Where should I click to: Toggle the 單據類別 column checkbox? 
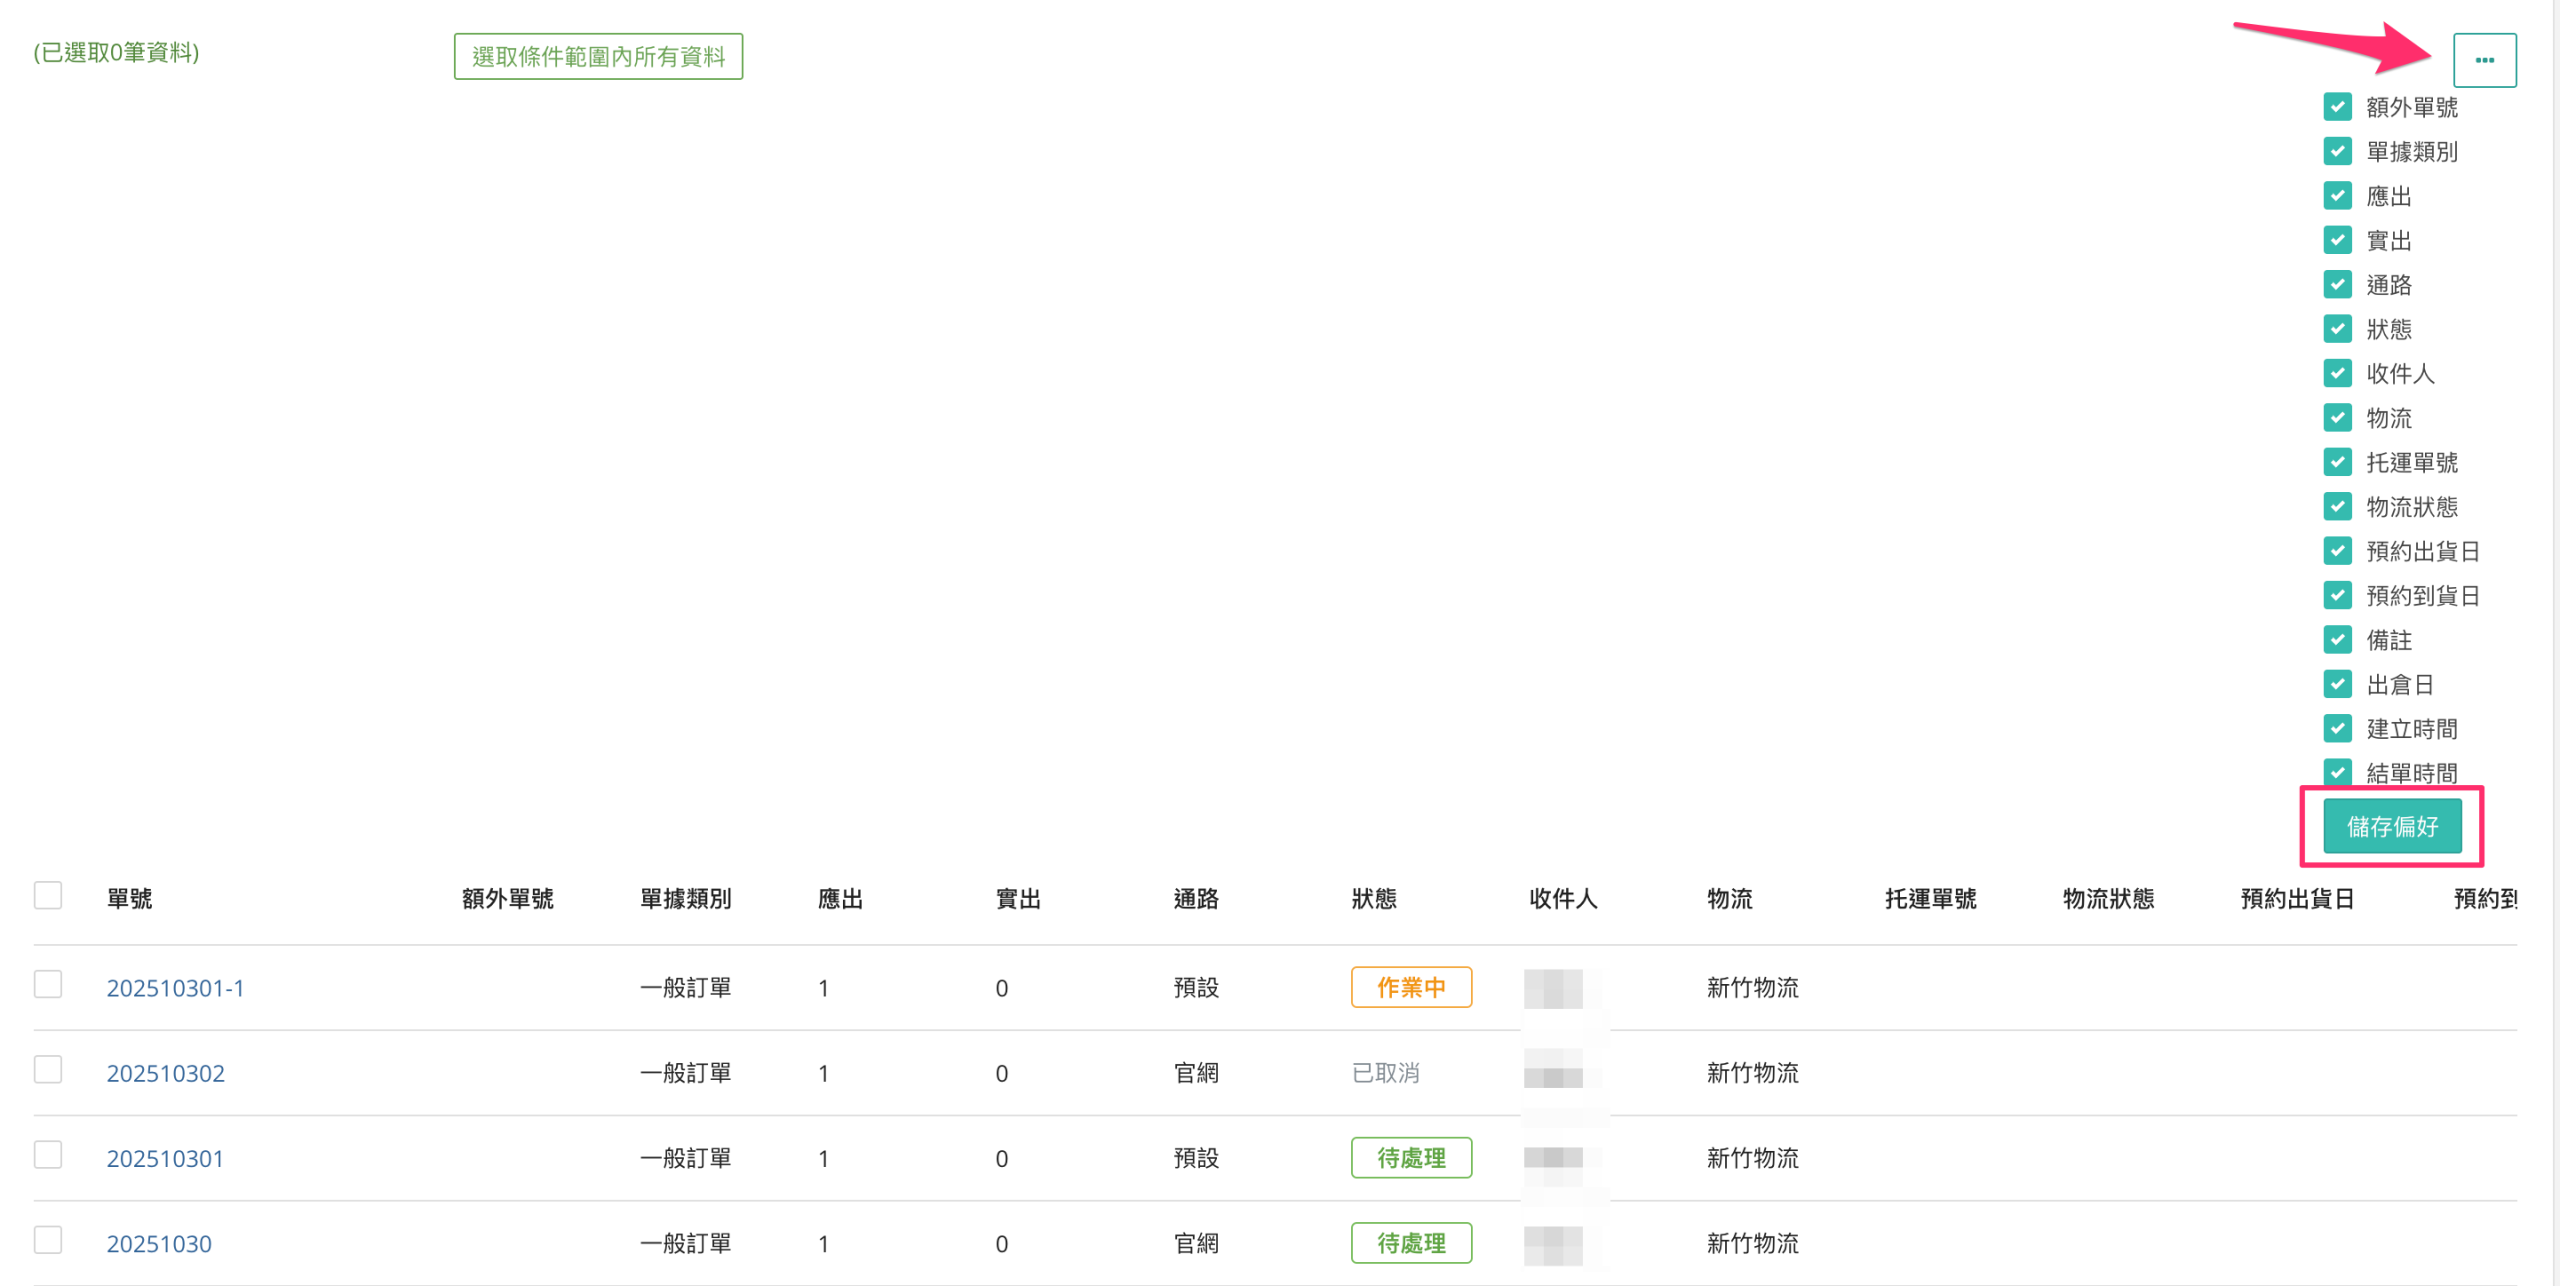2337,151
